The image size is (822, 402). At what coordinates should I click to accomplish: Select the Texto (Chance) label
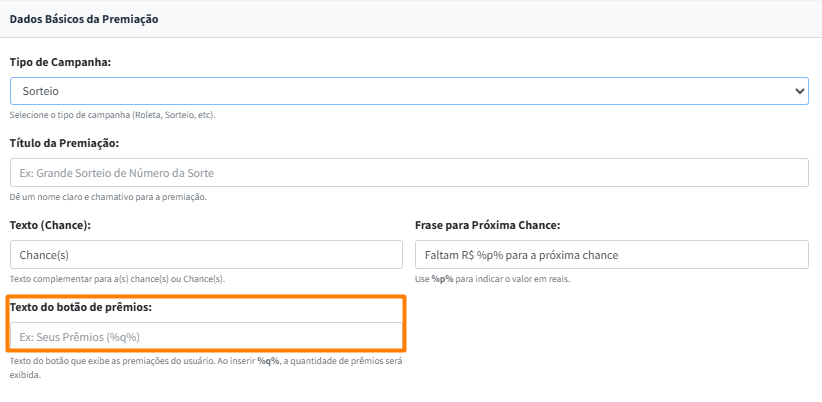coord(48,225)
